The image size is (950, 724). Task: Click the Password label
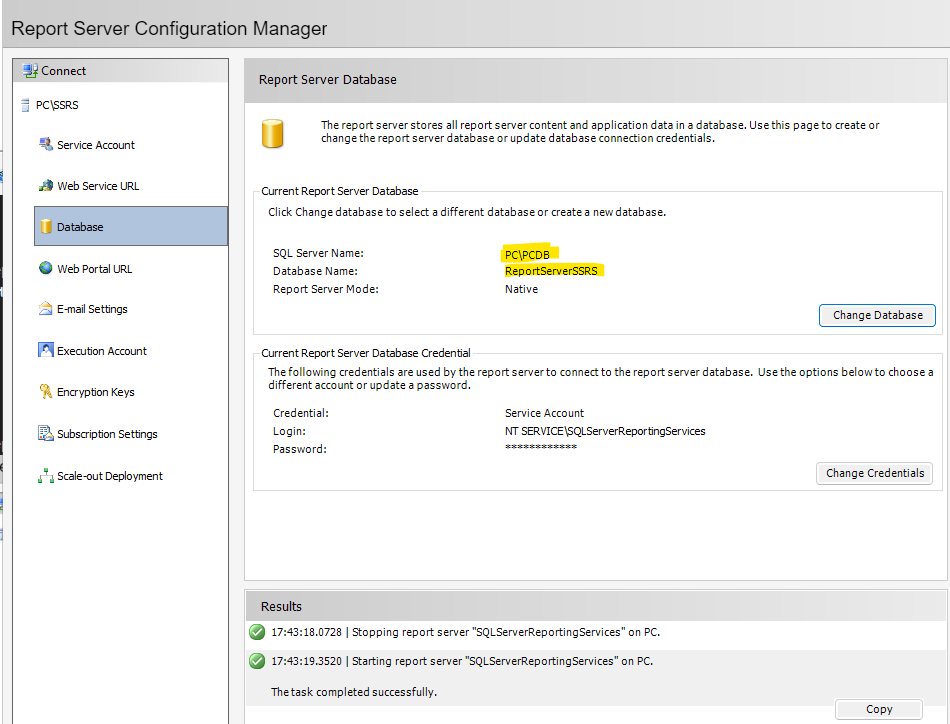299,449
